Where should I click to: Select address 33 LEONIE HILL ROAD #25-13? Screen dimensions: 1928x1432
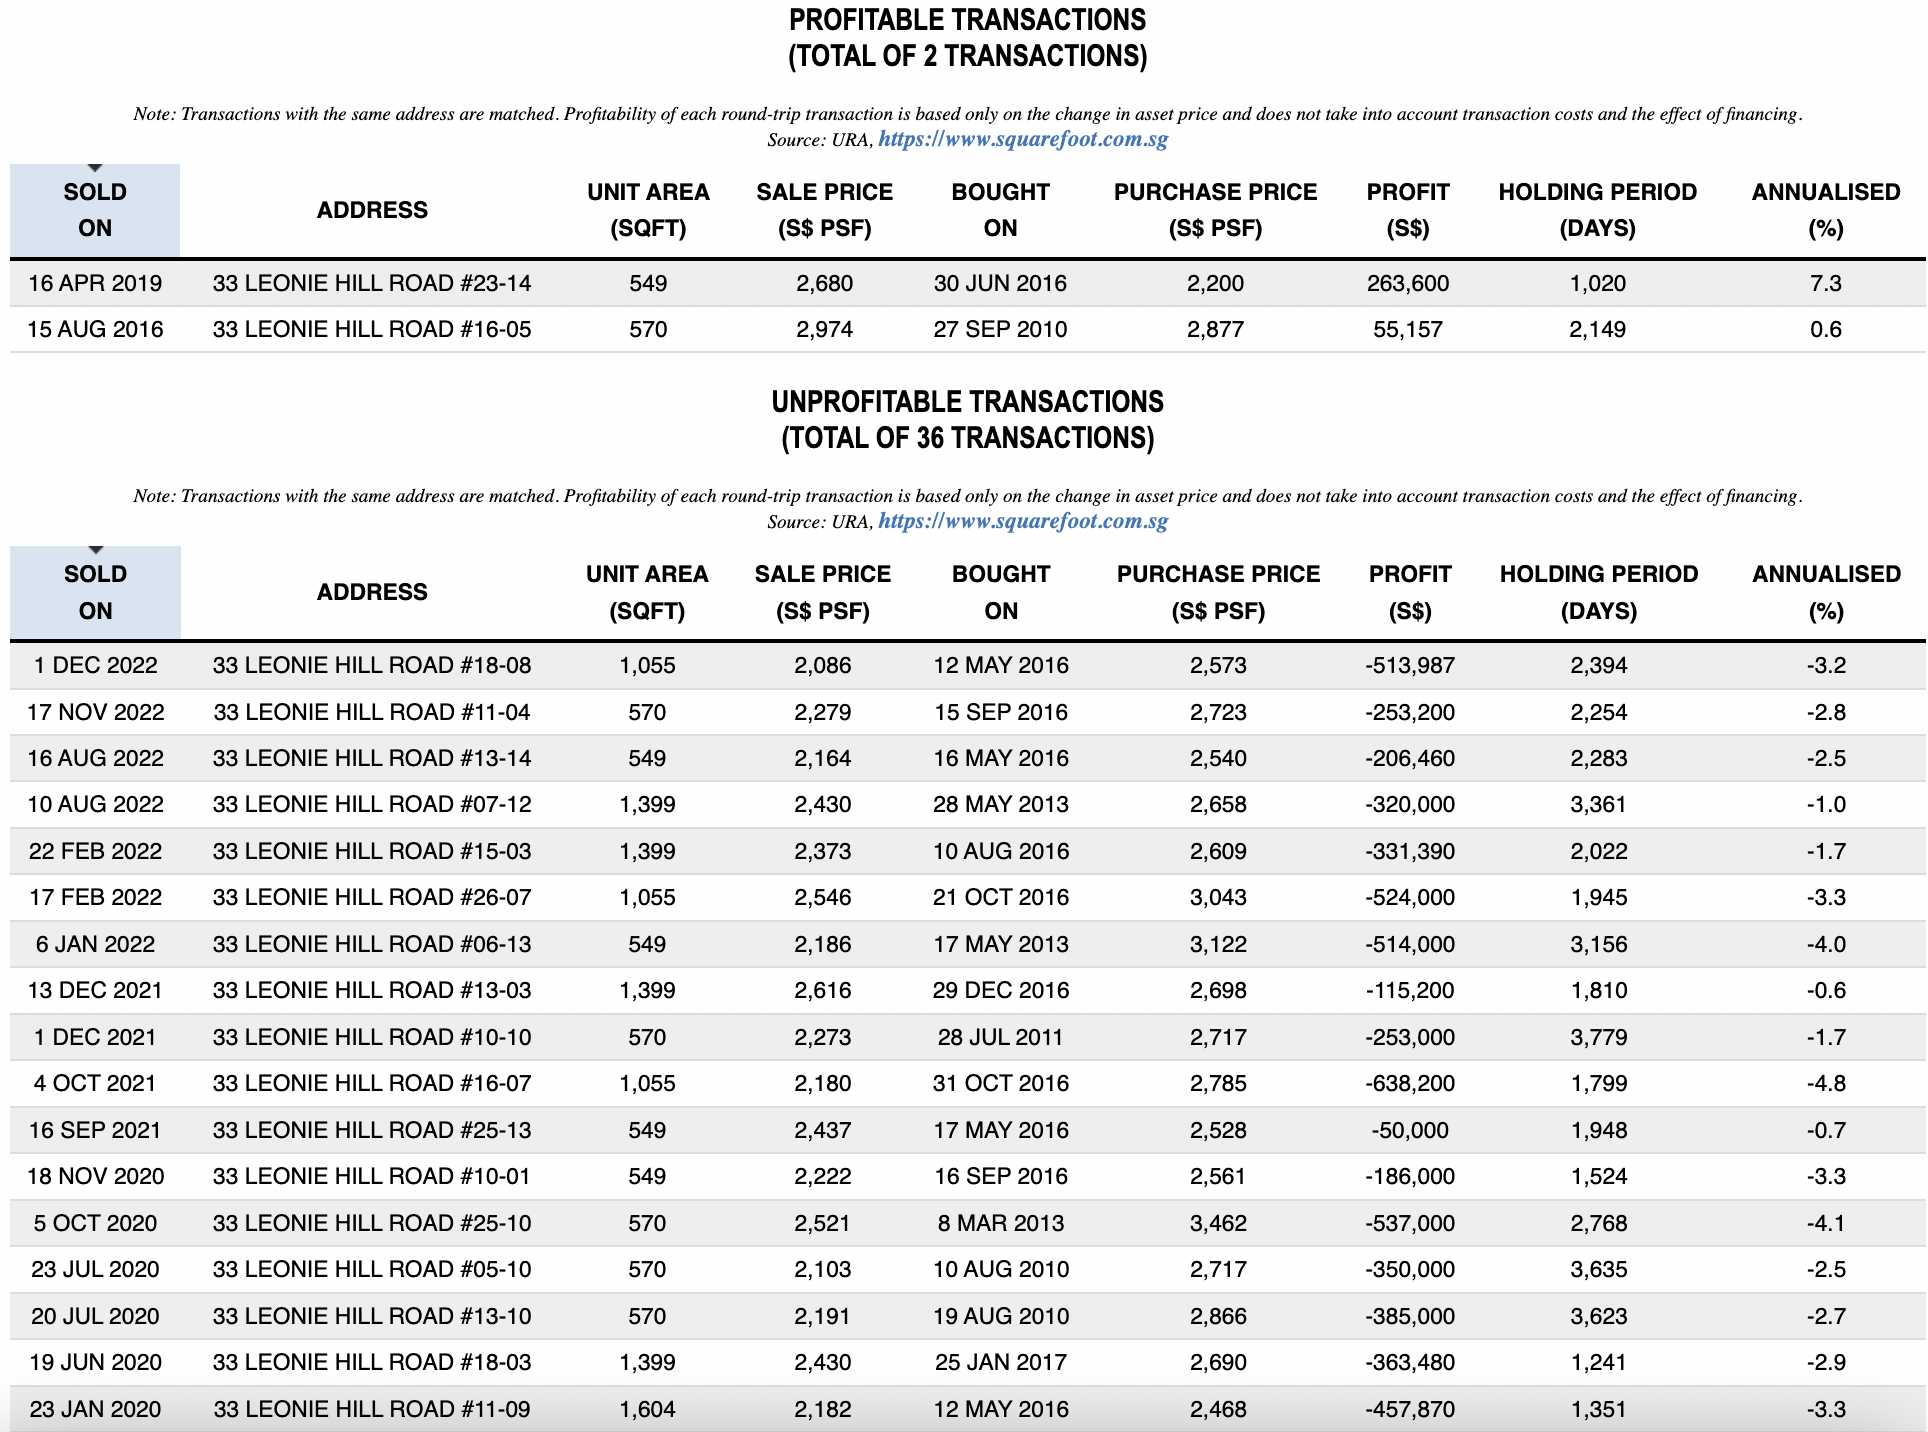click(x=372, y=1130)
